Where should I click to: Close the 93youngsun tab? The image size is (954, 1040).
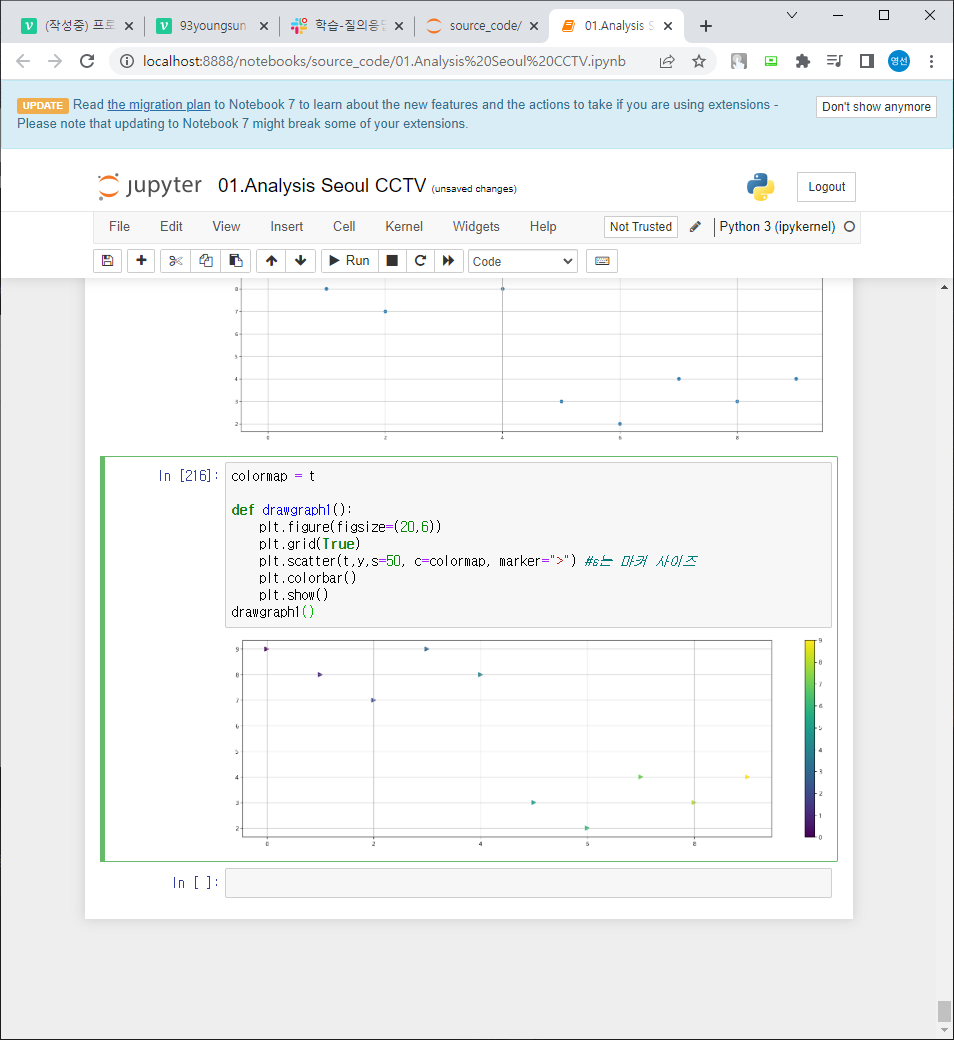(264, 26)
